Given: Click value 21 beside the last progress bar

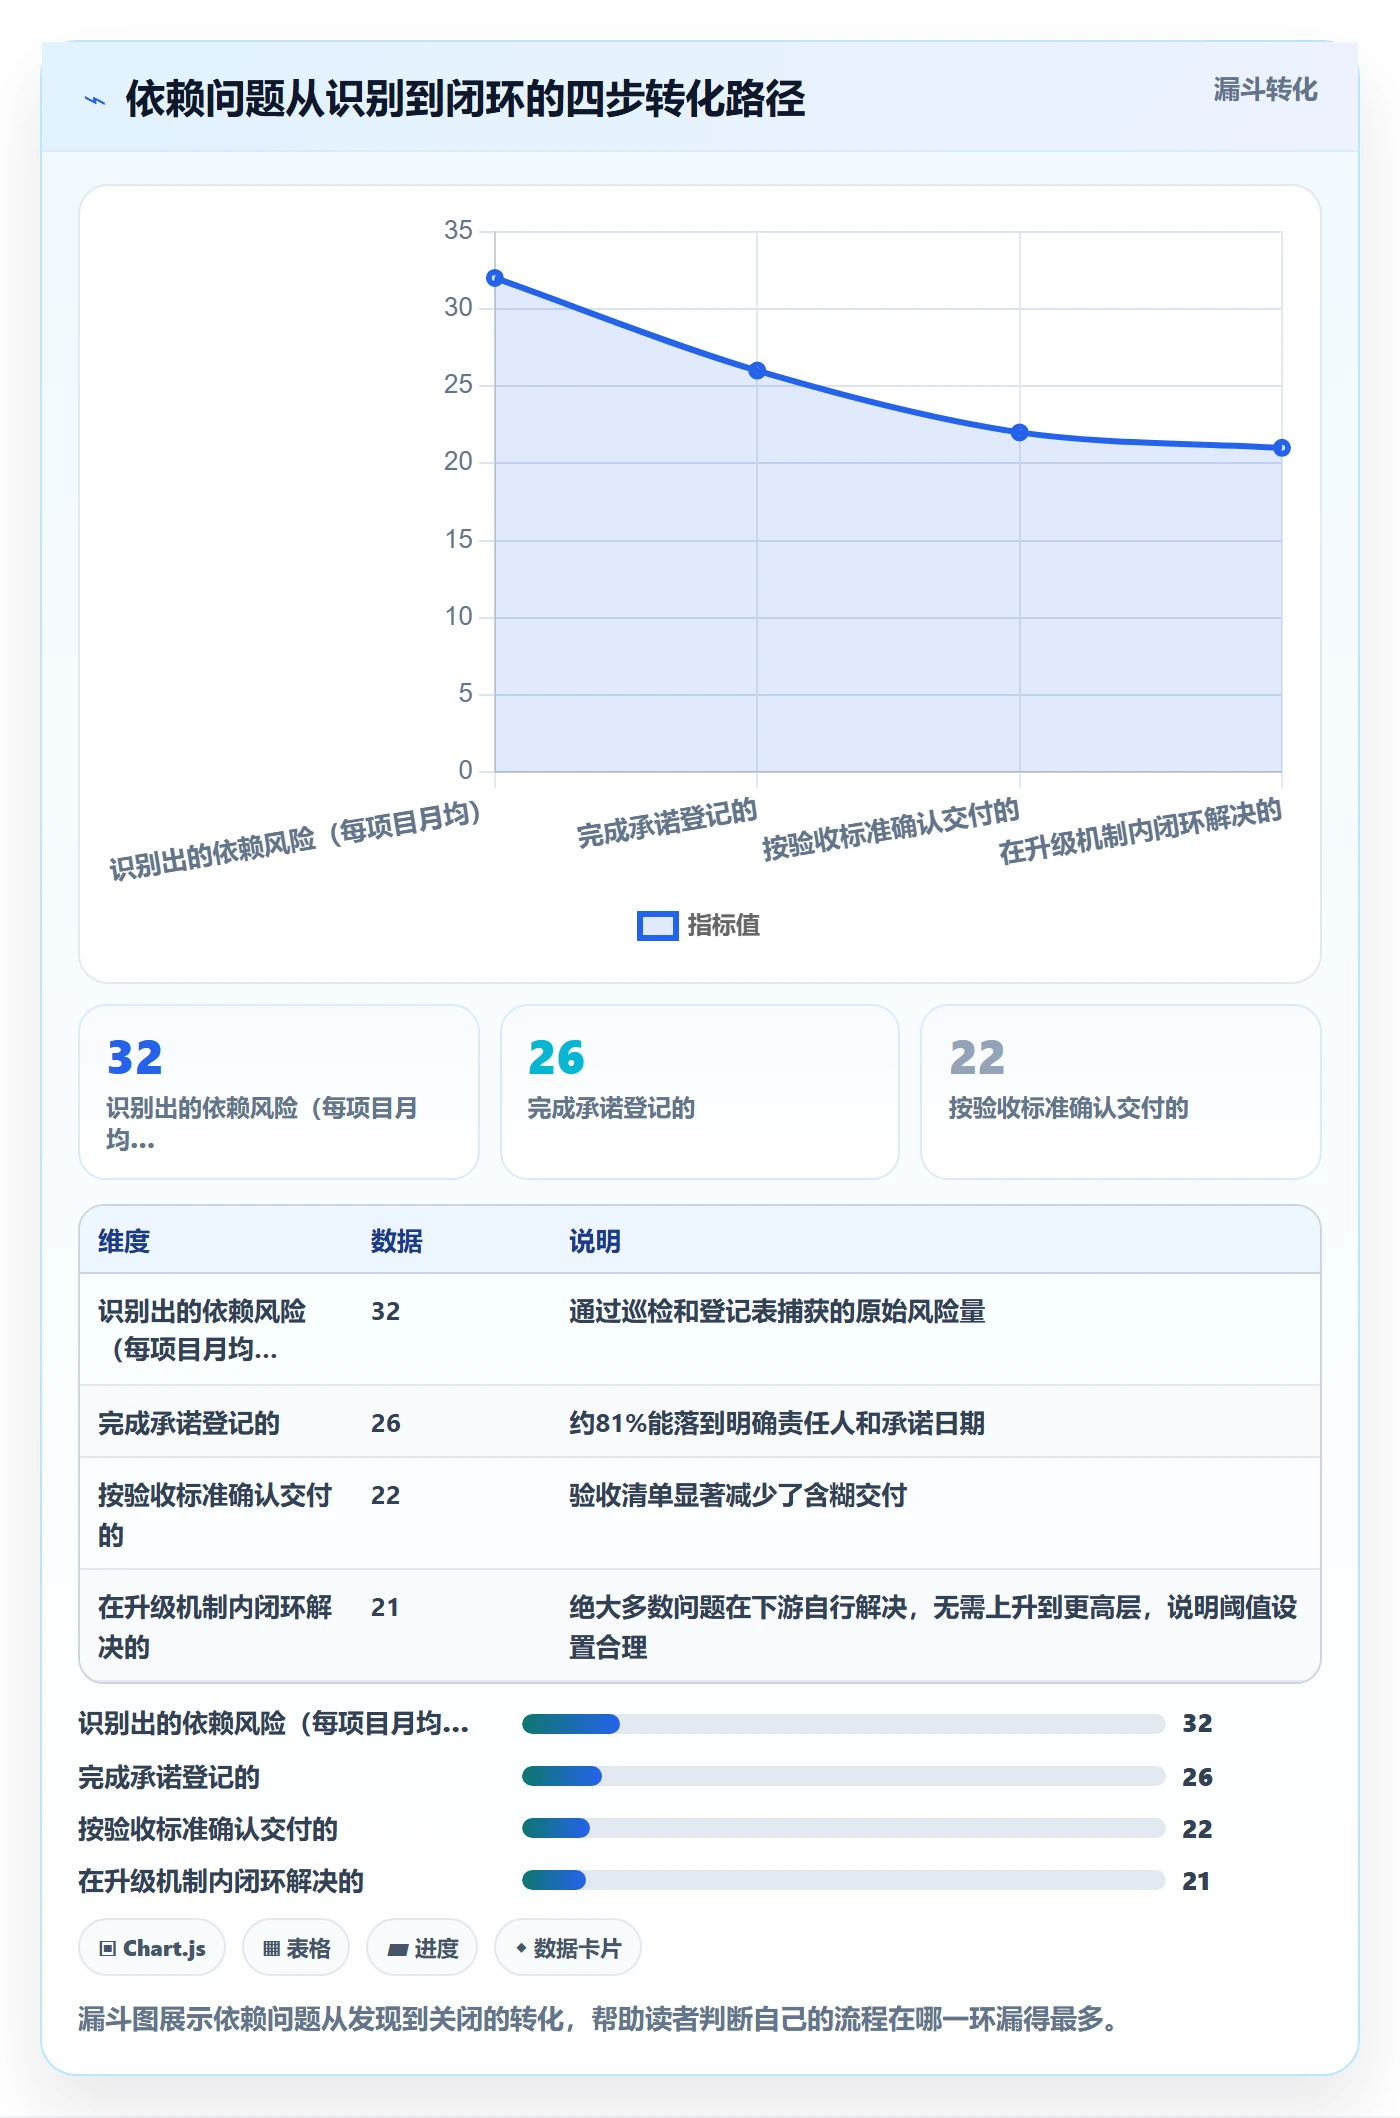Looking at the screenshot, I should (1196, 1881).
